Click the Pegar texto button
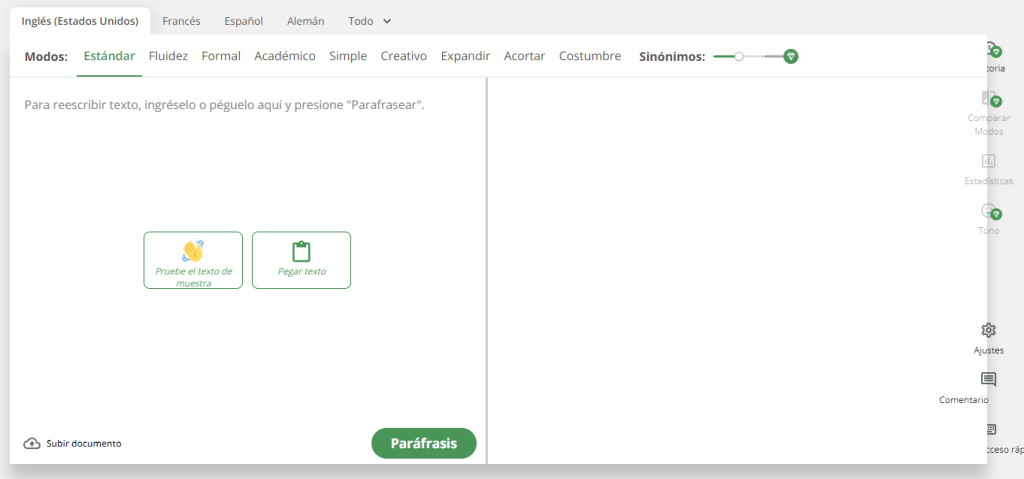Image resolution: width=1024 pixels, height=479 pixels. pos(301,260)
